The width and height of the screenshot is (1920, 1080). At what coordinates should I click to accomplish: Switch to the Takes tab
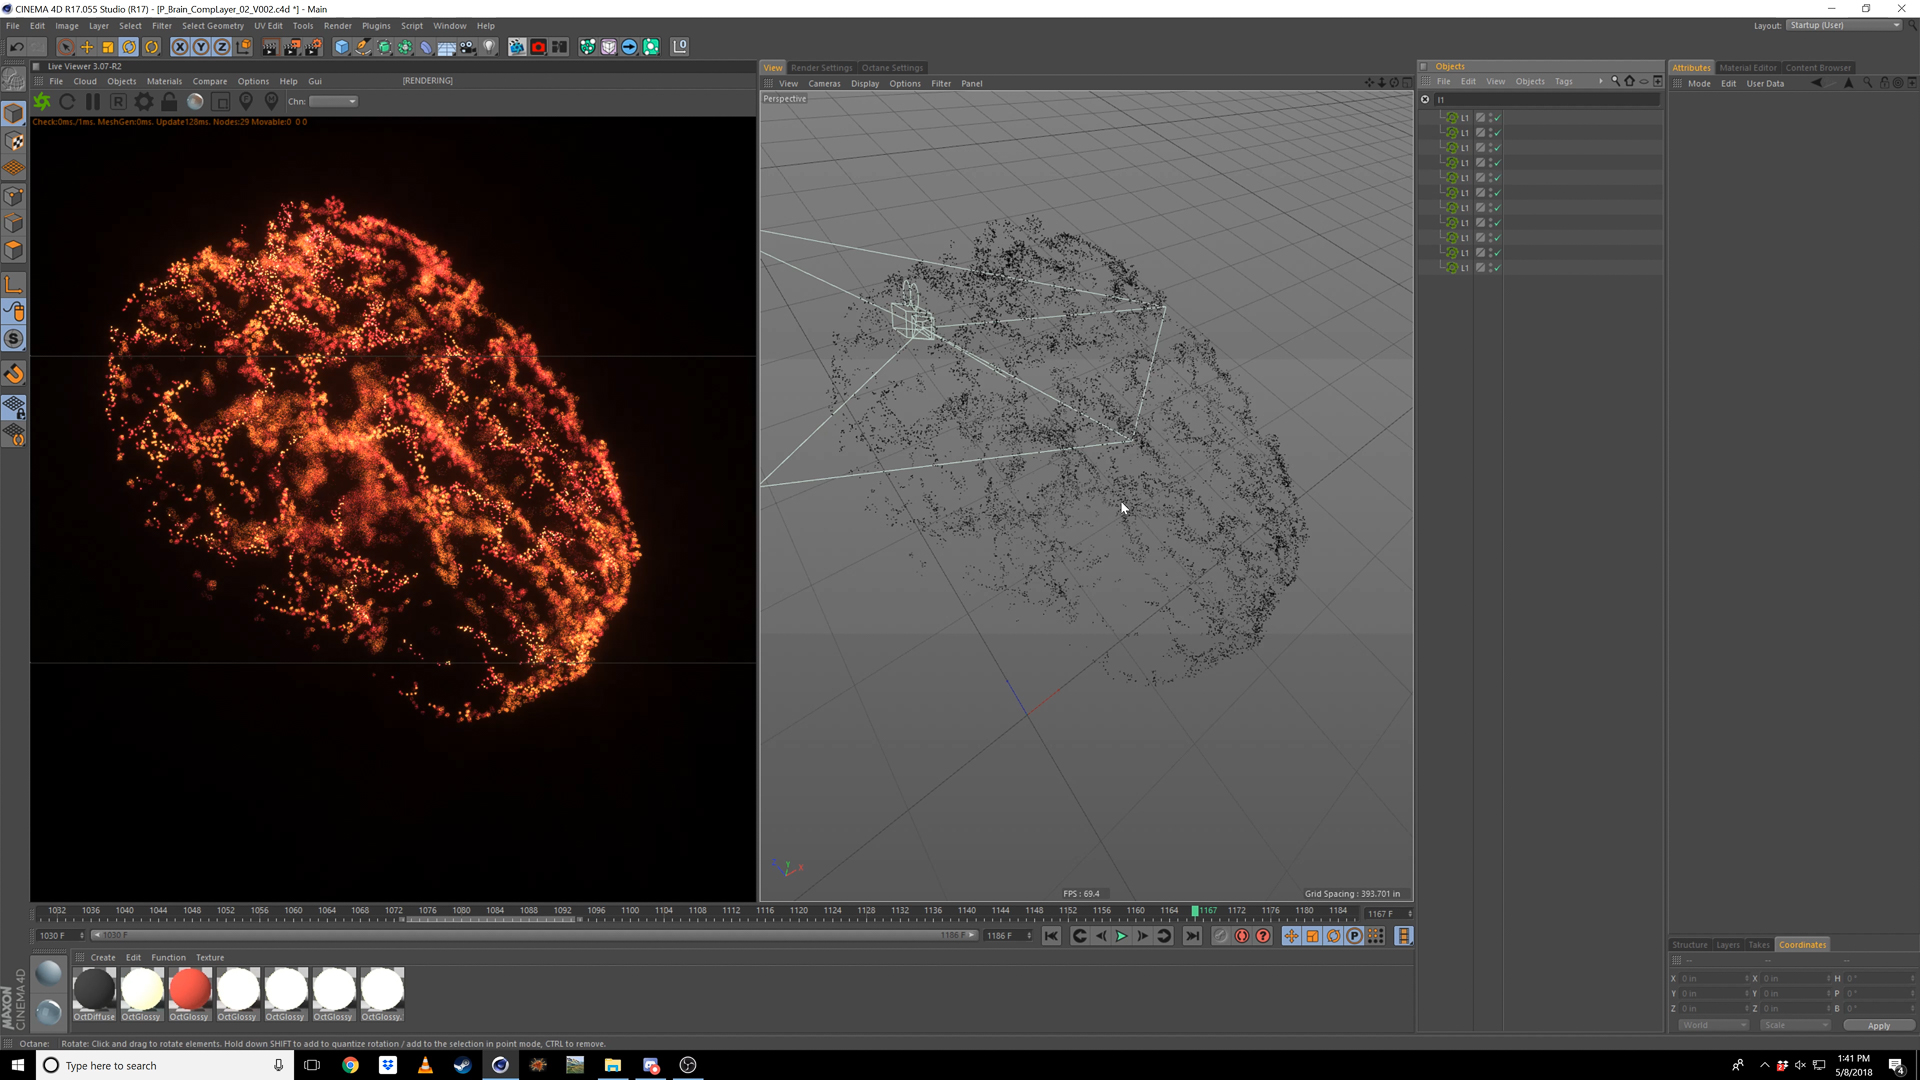tap(1759, 945)
